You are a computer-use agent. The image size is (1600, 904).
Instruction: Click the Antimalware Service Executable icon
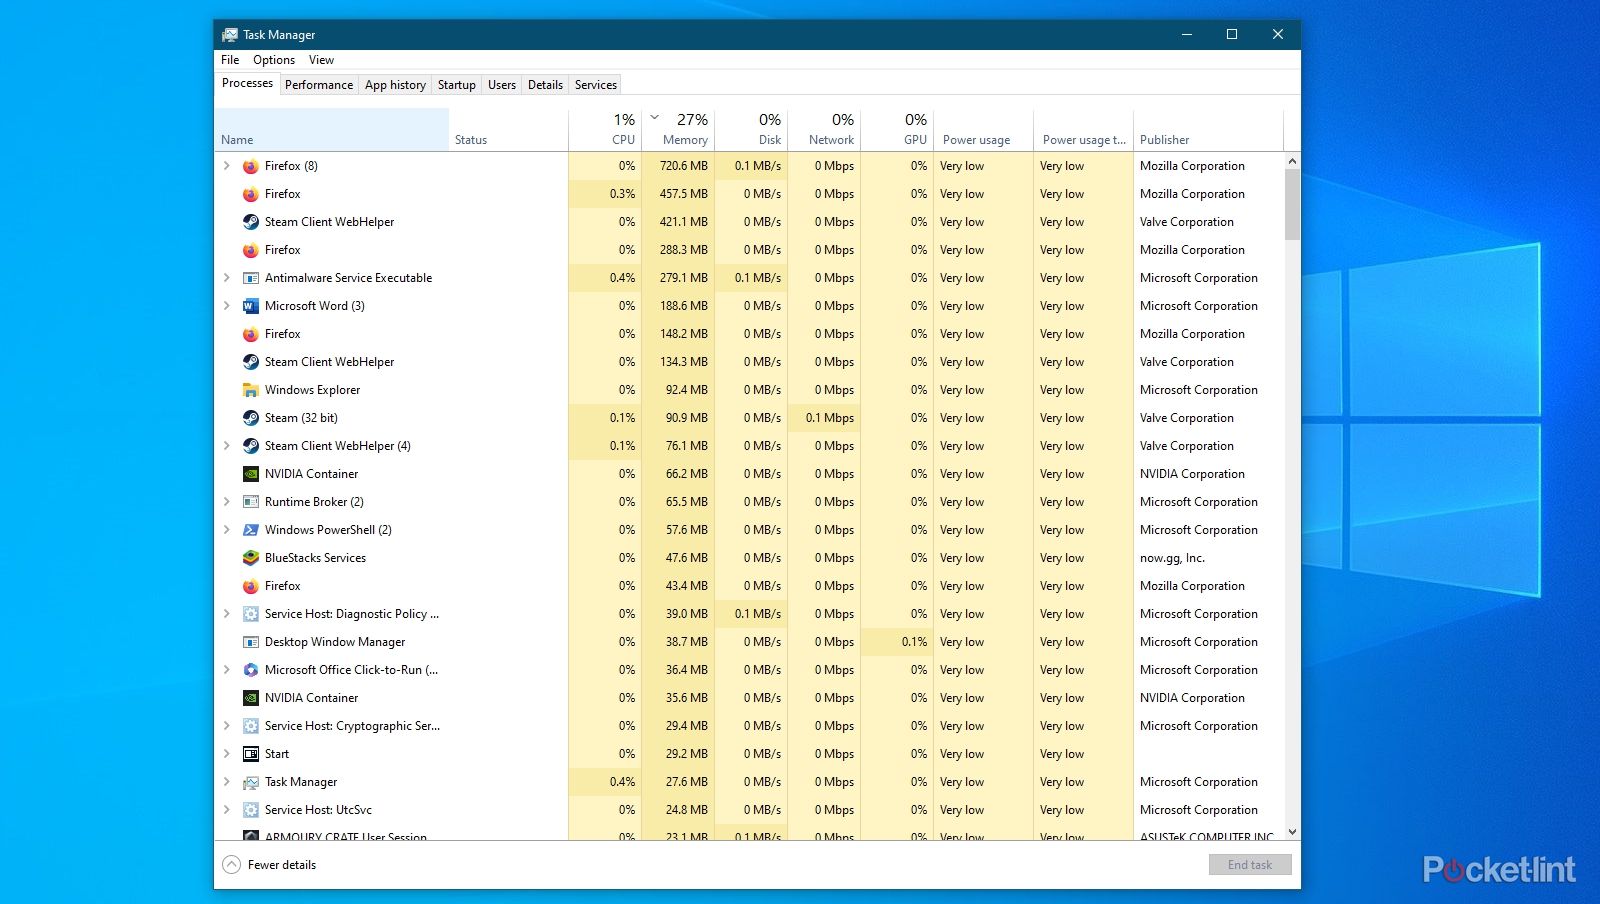click(x=251, y=278)
